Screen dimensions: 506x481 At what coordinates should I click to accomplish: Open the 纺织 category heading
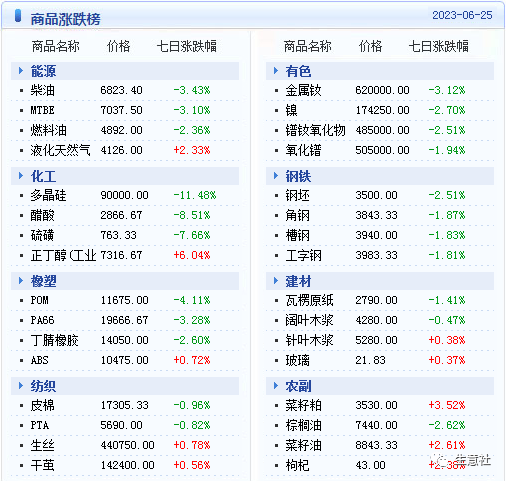pos(43,386)
